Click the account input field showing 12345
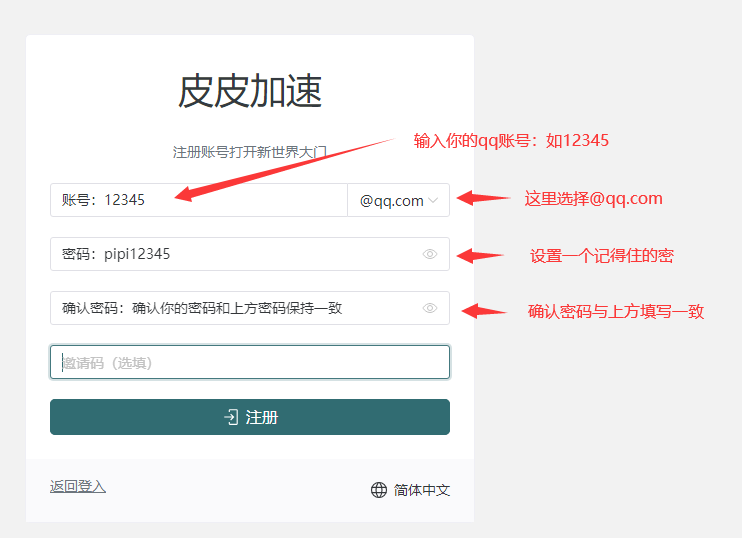 click(199, 200)
